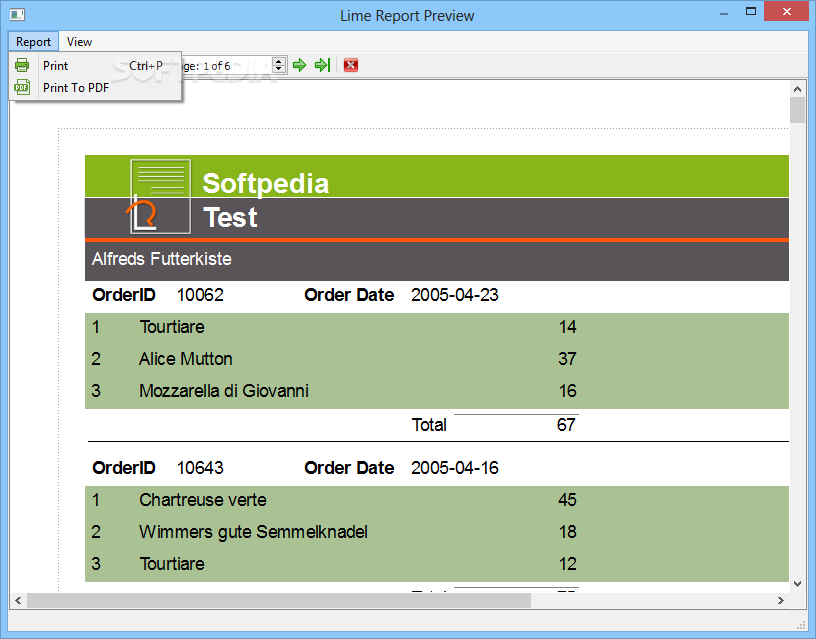
Task: Click the green next page arrow
Action: [299, 65]
